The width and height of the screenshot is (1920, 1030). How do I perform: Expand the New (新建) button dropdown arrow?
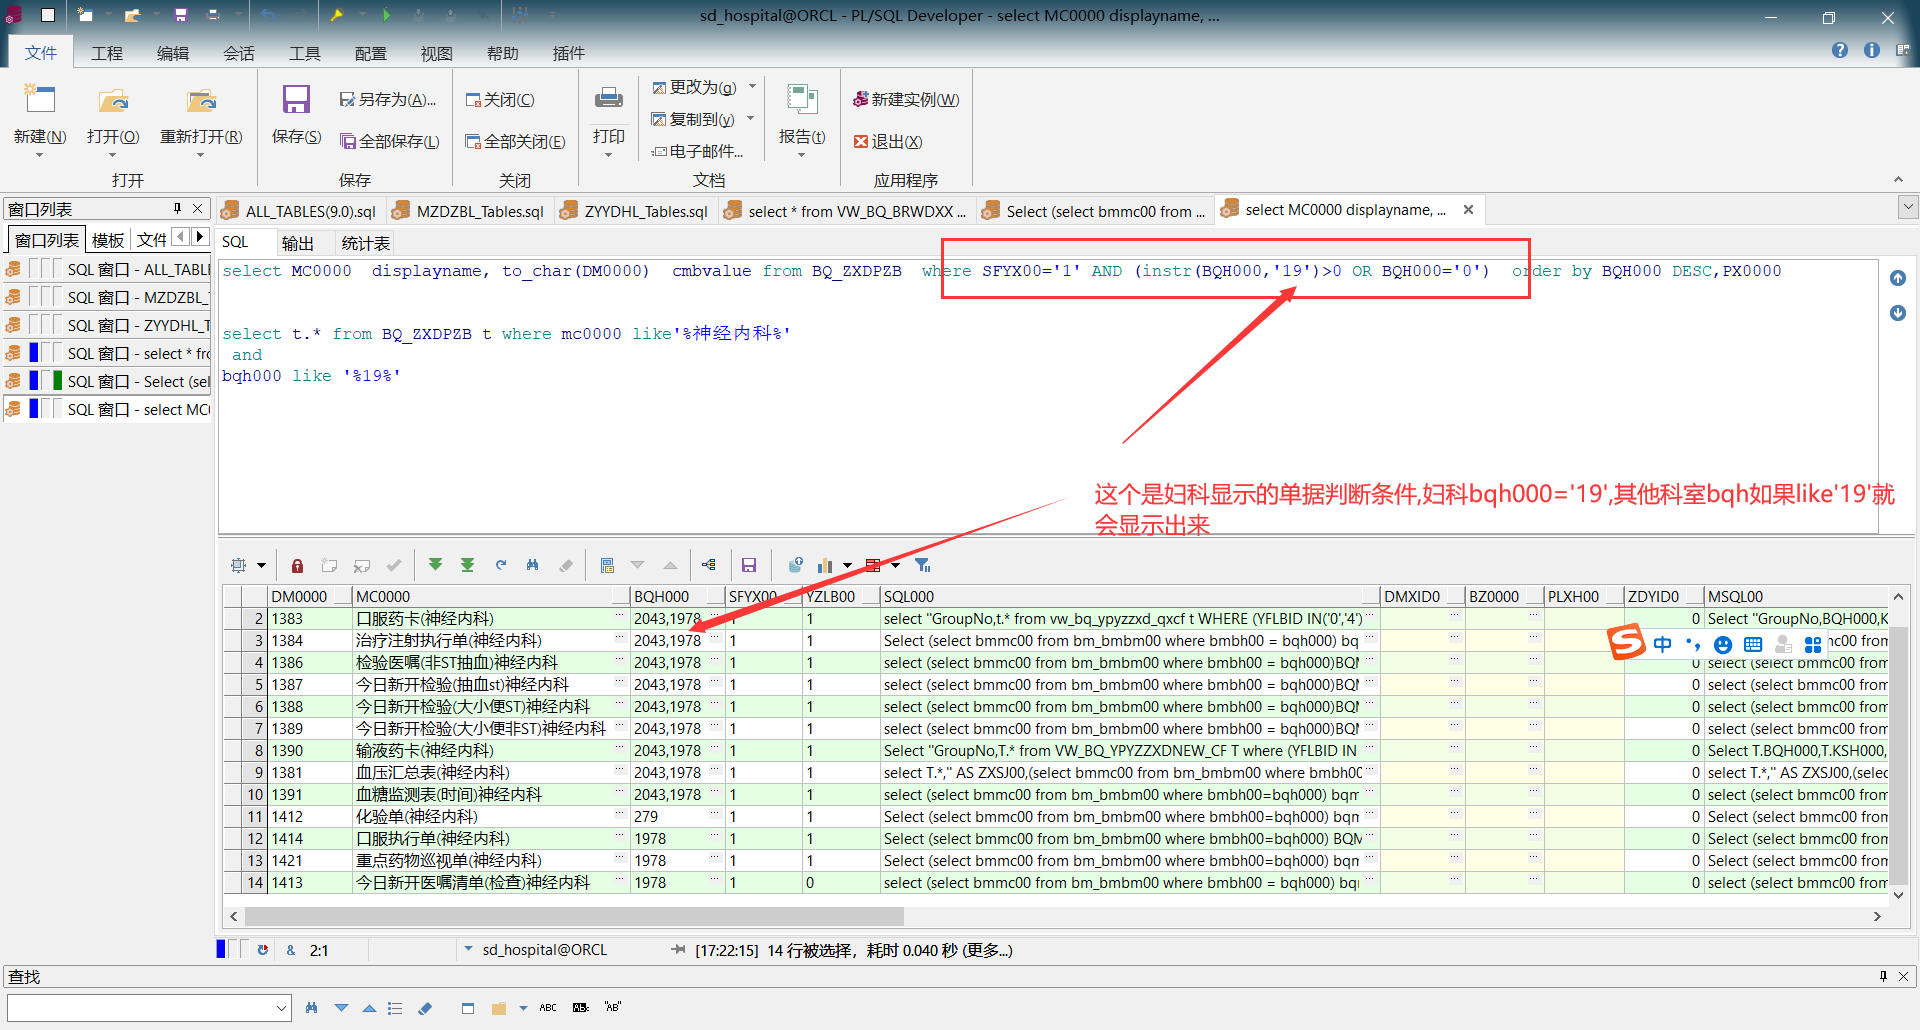click(40, 155)
